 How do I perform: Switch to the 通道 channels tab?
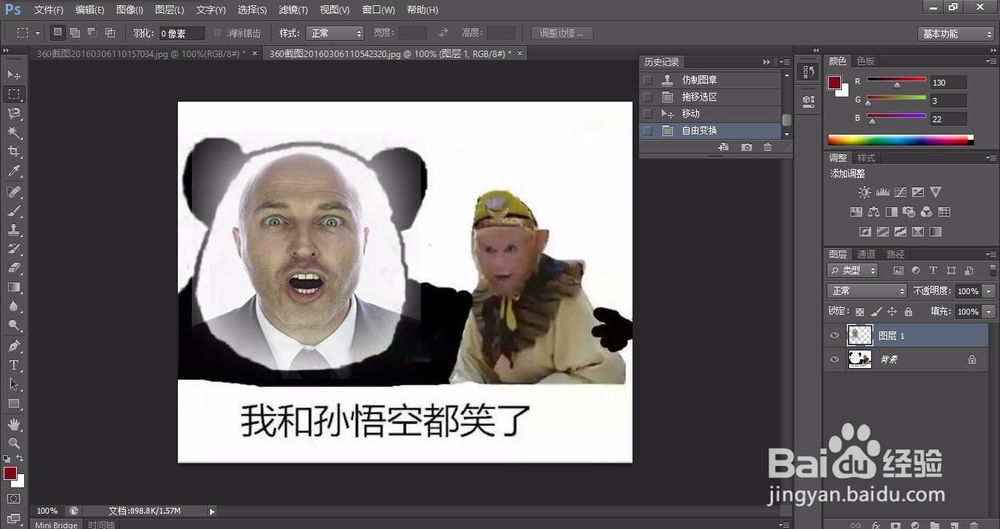click(866, 254)
